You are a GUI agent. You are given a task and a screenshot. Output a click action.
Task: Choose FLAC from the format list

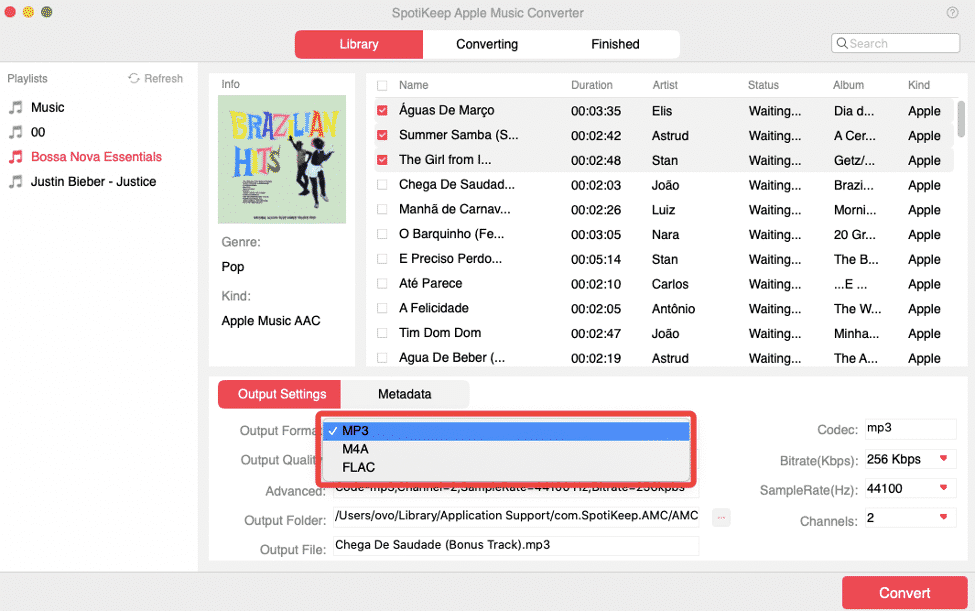(x=357, y=466)
